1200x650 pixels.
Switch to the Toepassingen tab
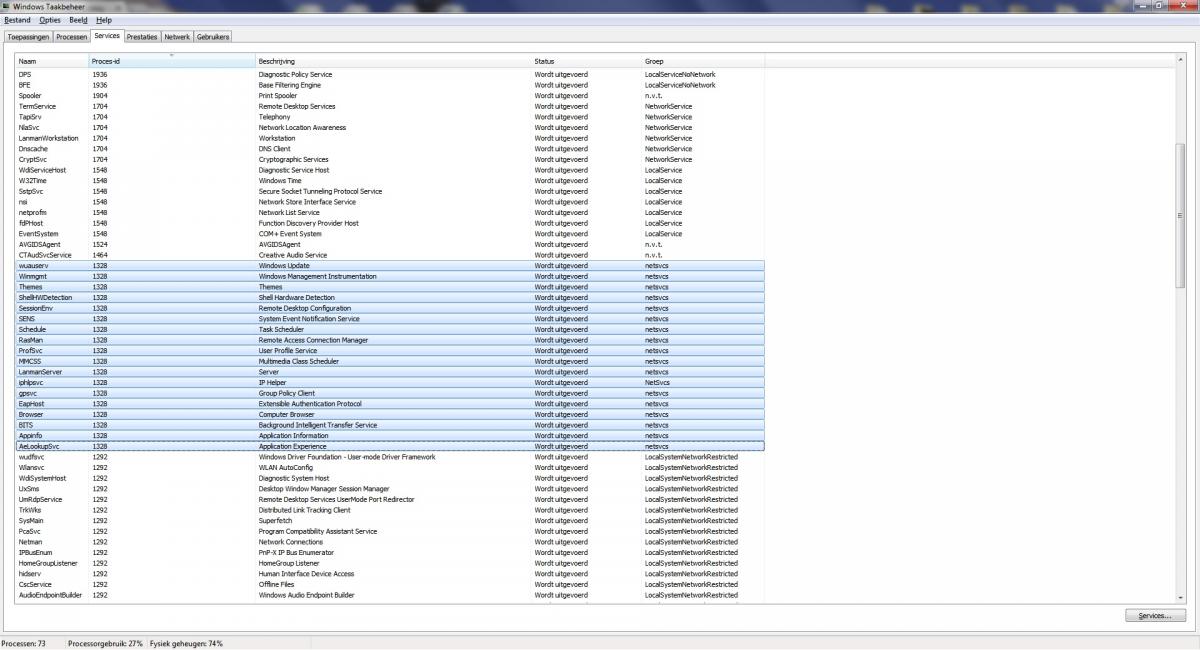(28, 37)
